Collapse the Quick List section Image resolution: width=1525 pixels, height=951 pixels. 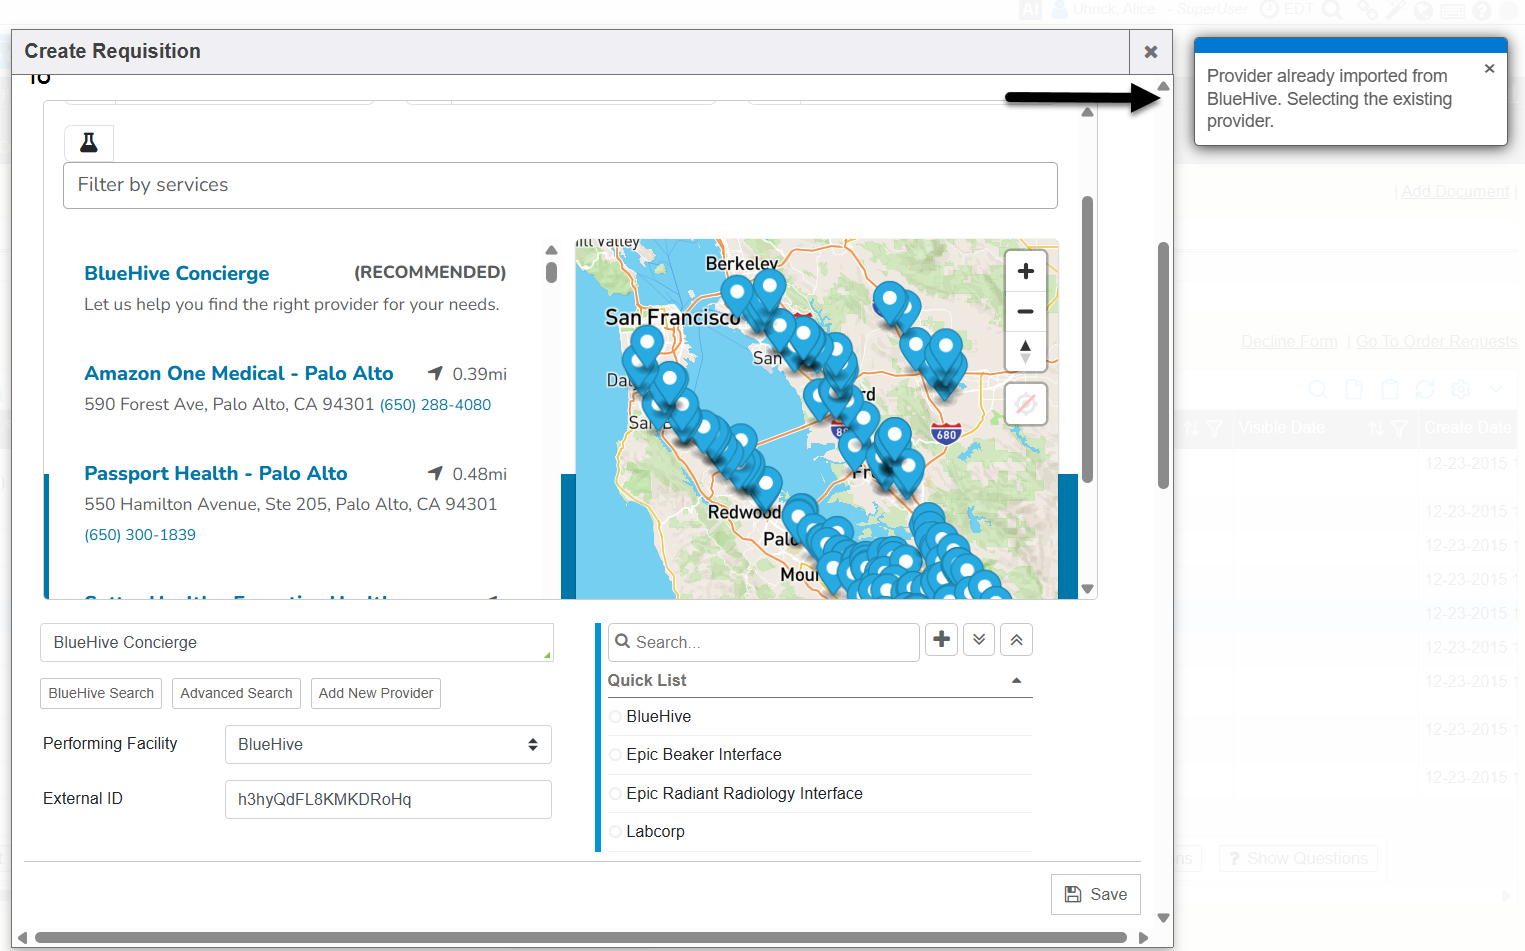click(x=1017, y=681)
